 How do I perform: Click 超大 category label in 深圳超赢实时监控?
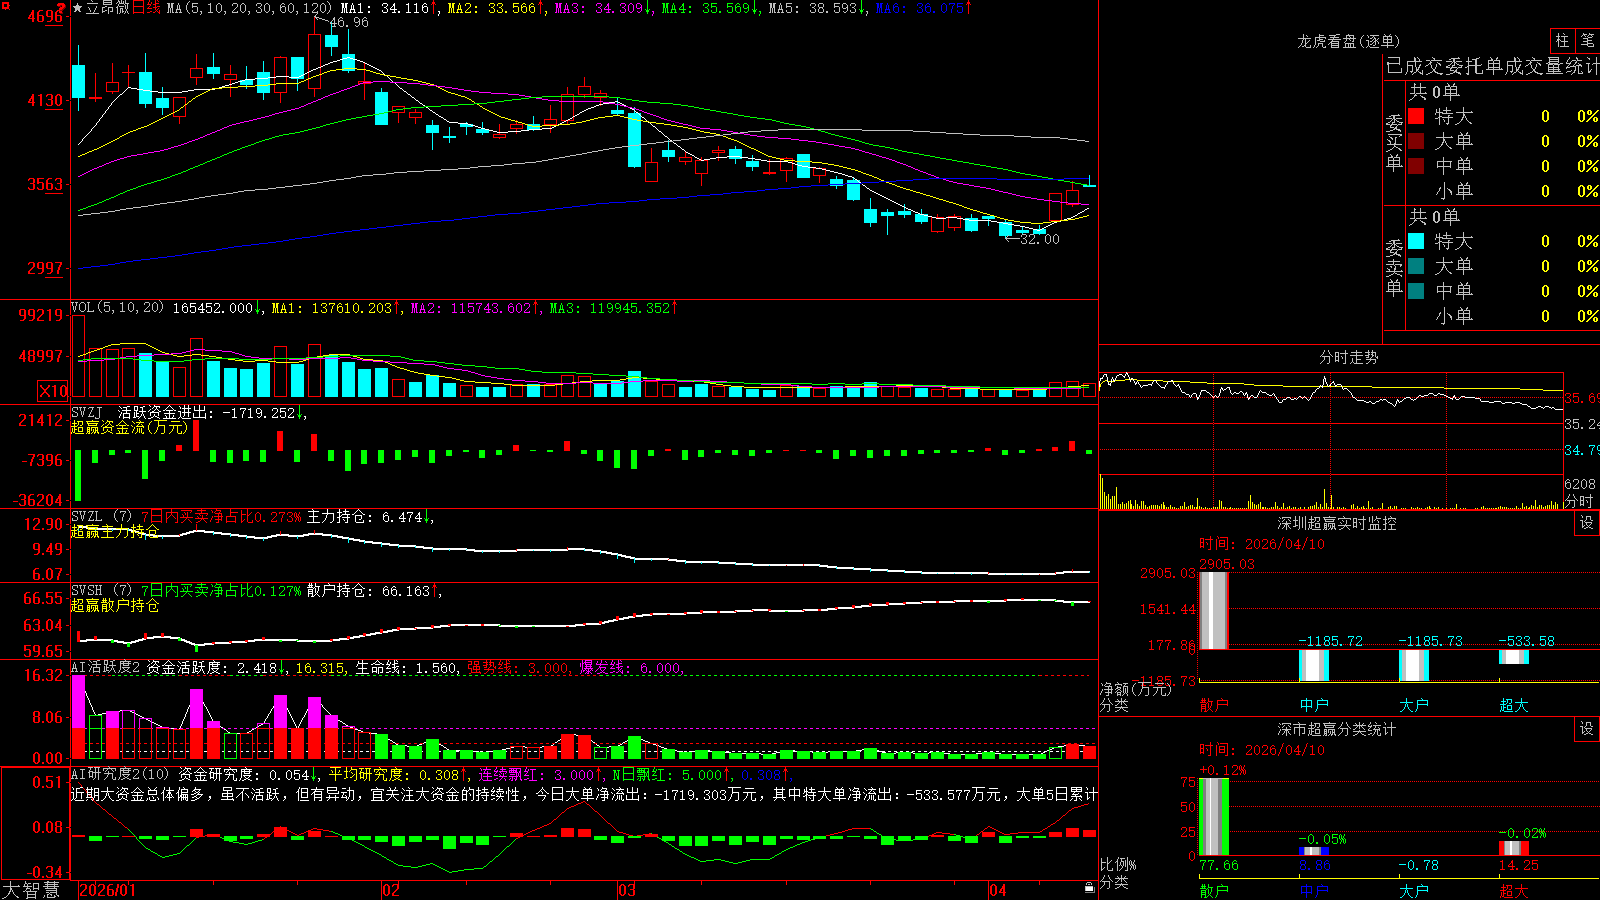click(1514, 705)
